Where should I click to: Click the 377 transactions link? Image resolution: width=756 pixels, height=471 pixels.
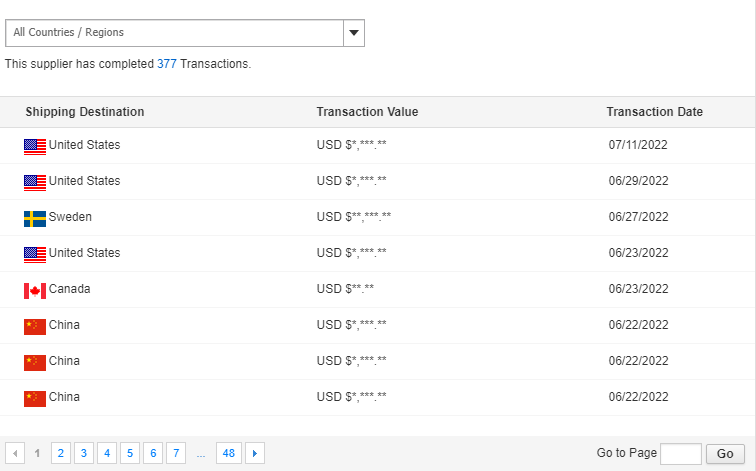tap(167, 64)
